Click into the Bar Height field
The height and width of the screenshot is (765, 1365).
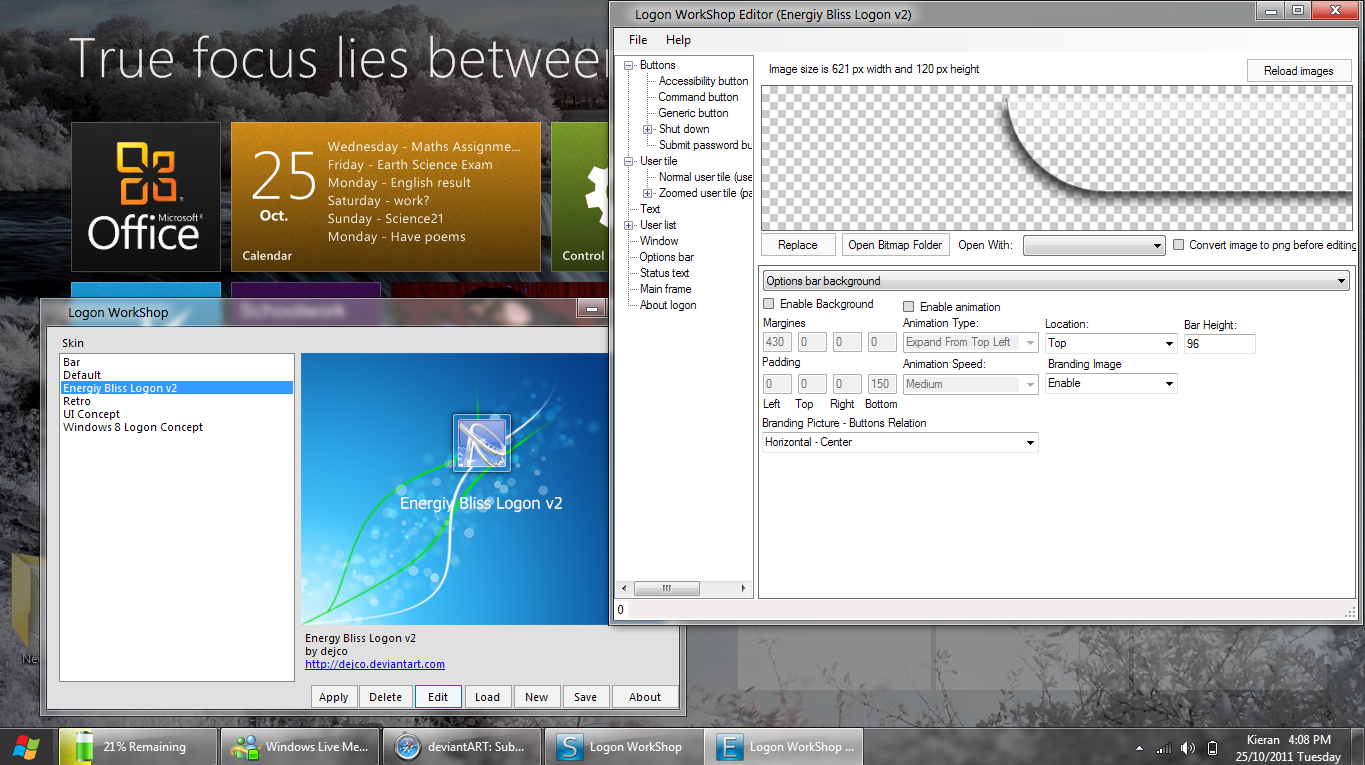tap(1219, 343)
